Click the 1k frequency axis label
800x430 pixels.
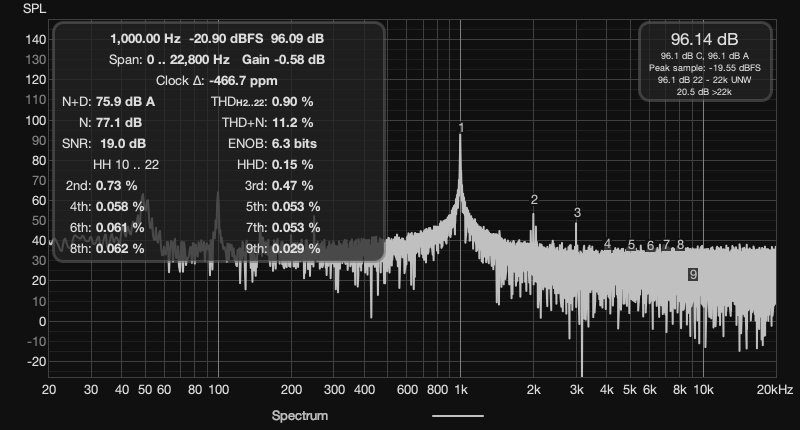pyautogui.click(x=460, y=389)
